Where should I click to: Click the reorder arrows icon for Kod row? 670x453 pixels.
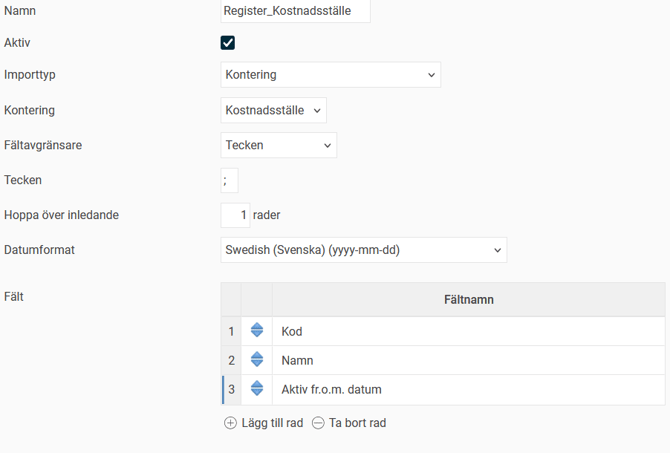coord(257,331)
